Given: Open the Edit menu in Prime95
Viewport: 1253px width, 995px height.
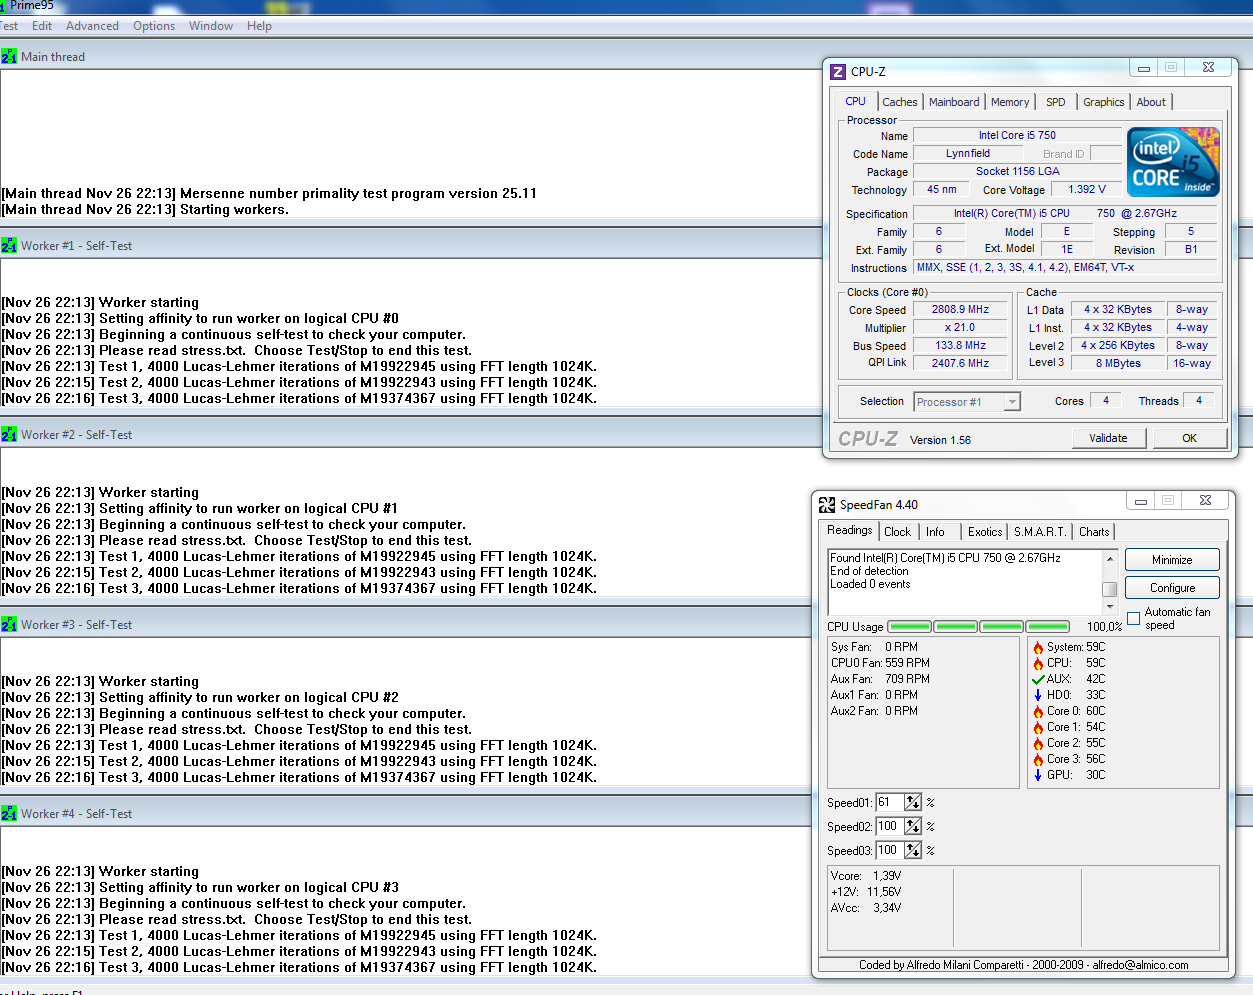Looking at the screenshot, I should [42, 26].
